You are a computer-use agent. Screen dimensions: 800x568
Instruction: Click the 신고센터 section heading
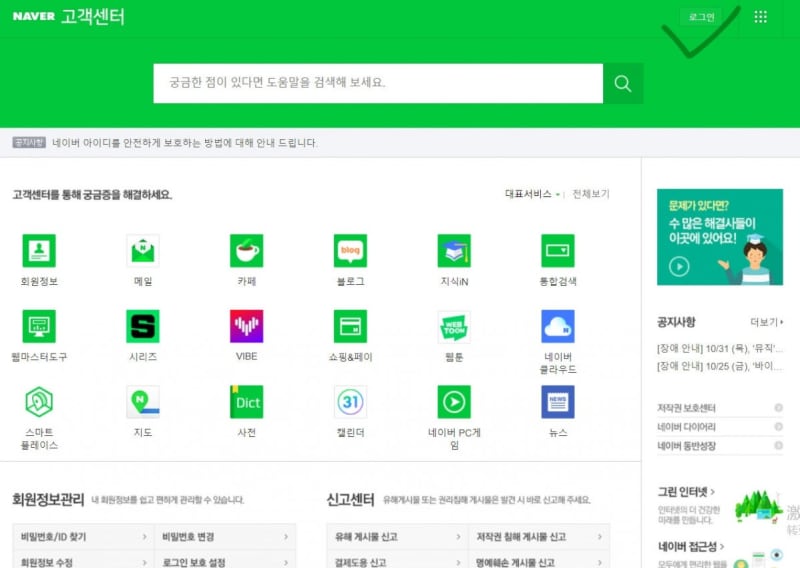click(x=351, y=499)
